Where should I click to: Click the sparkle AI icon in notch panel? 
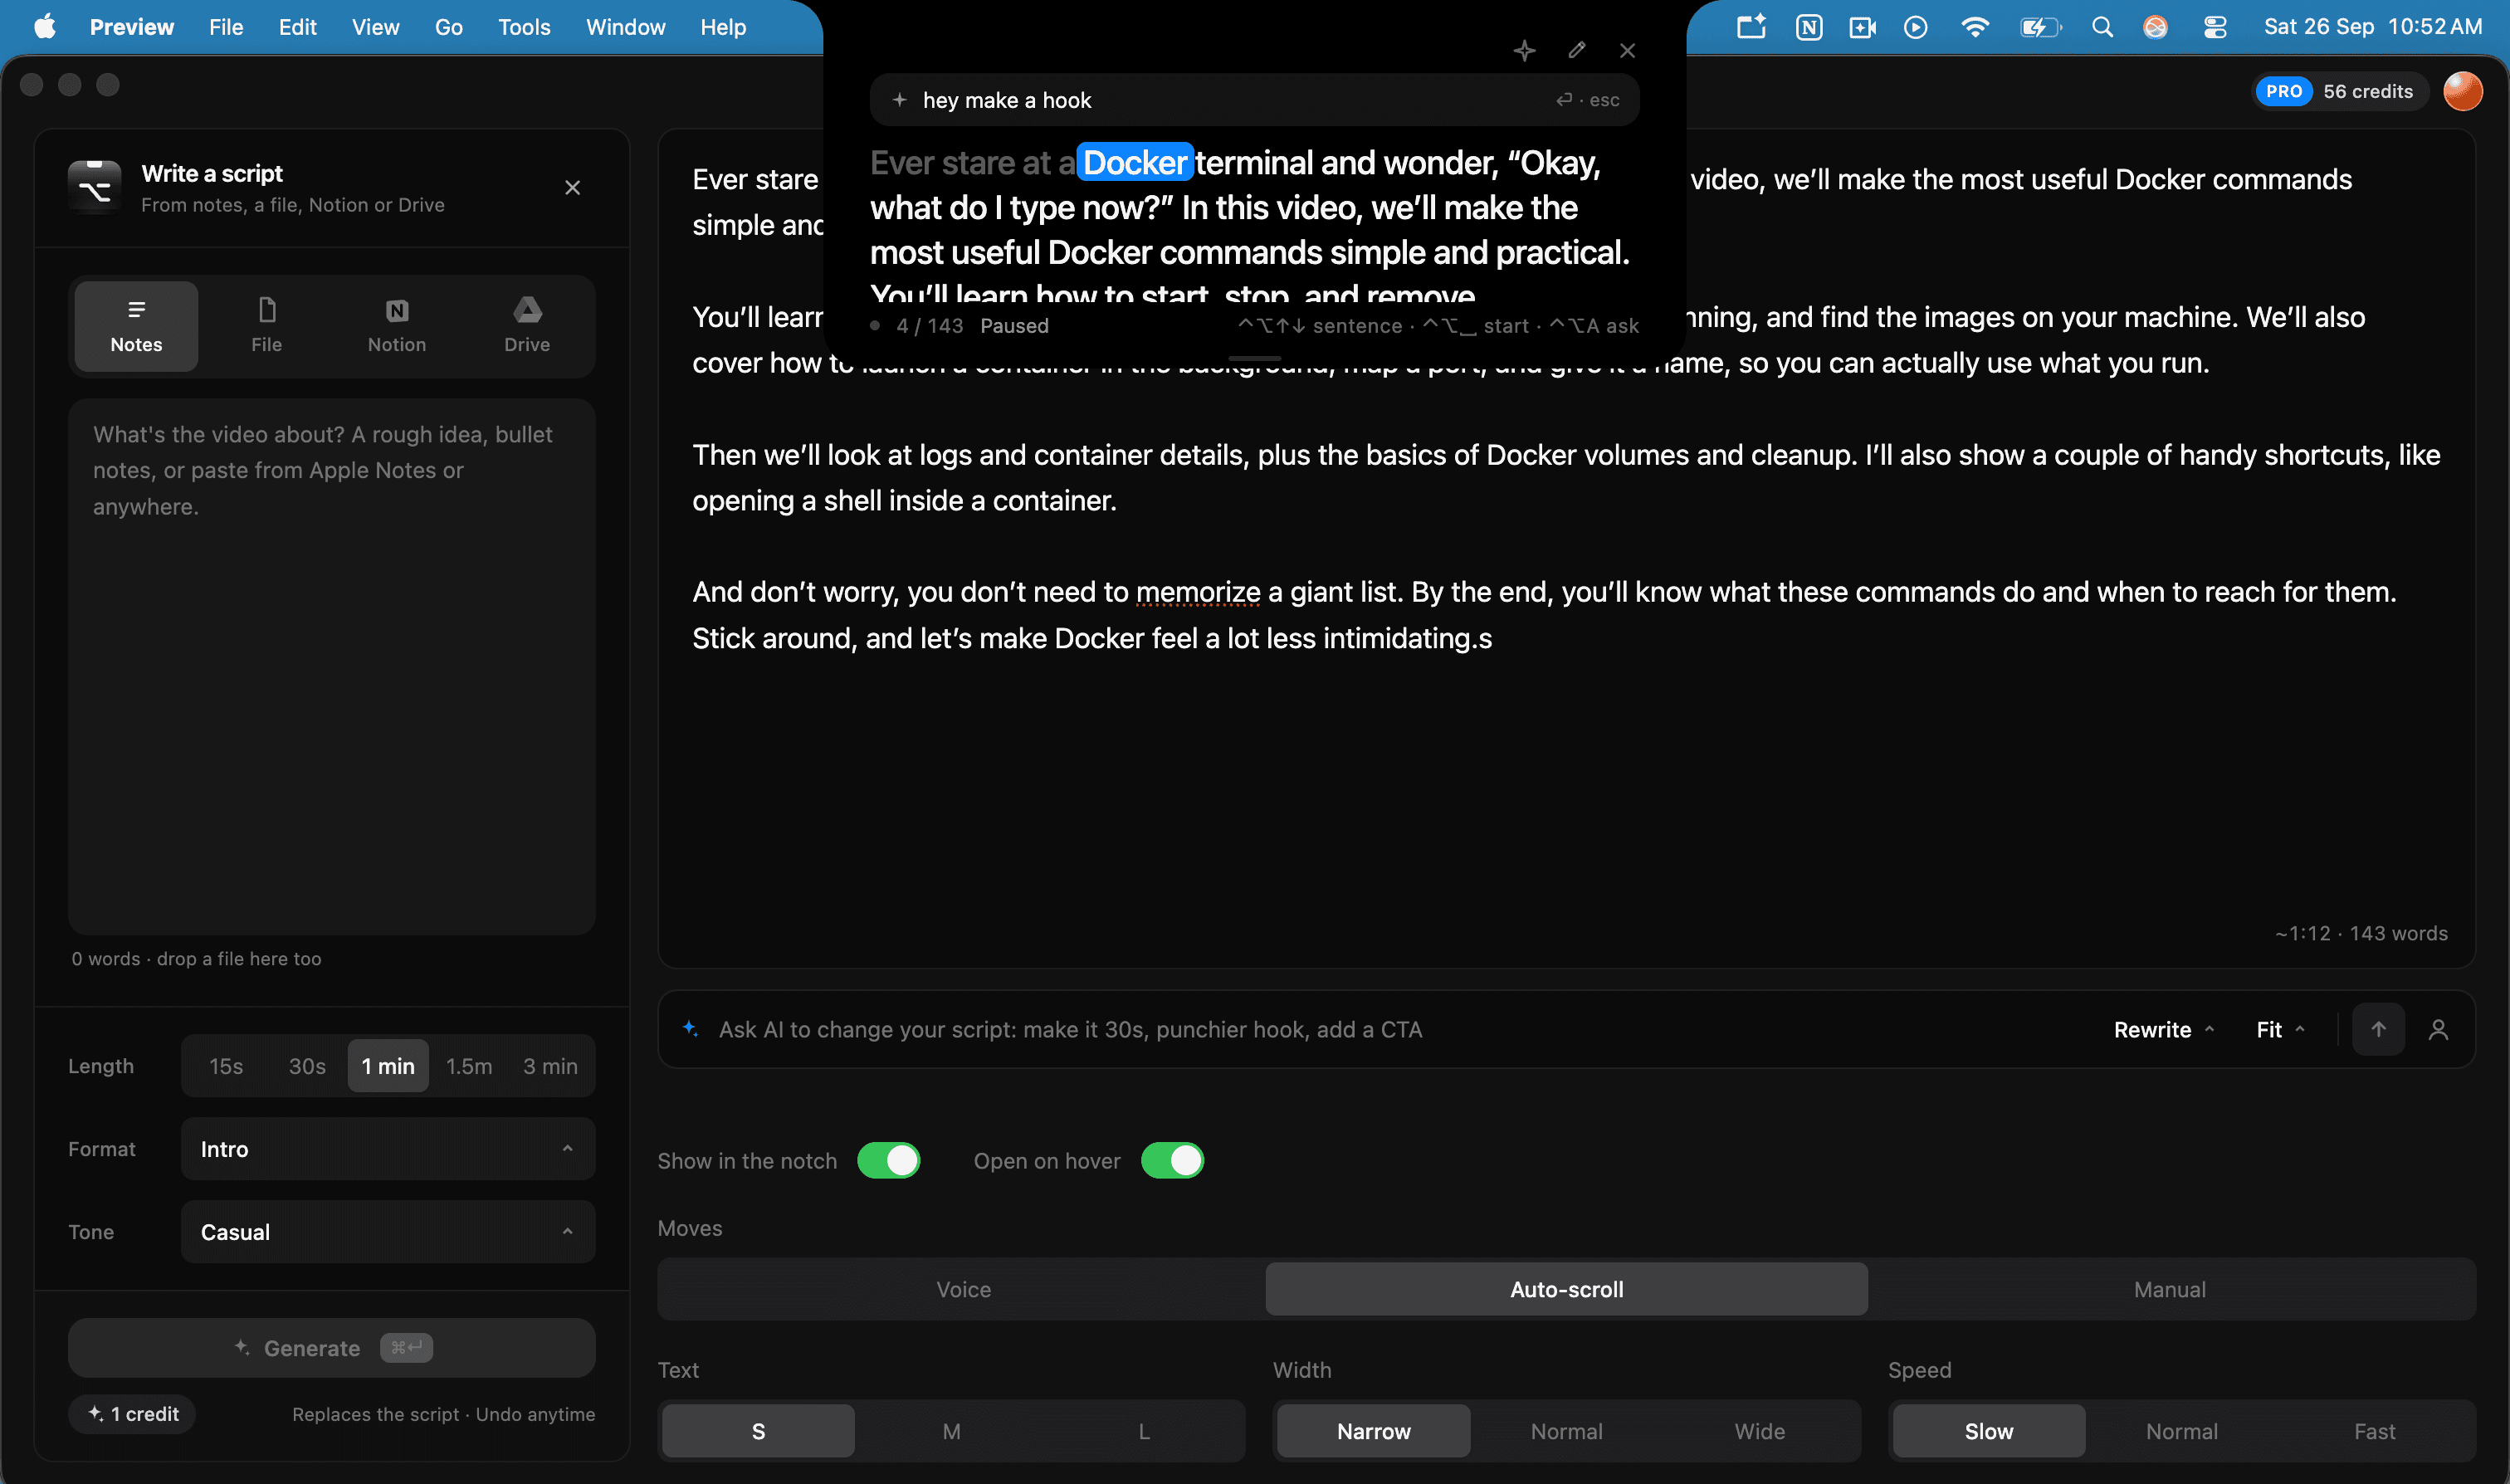point(1524,50)
